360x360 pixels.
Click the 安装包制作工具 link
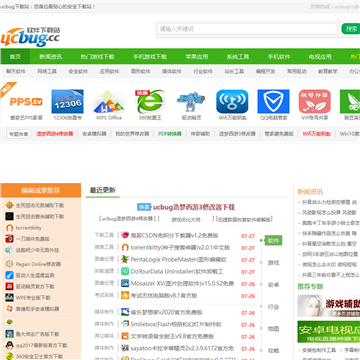319,350
